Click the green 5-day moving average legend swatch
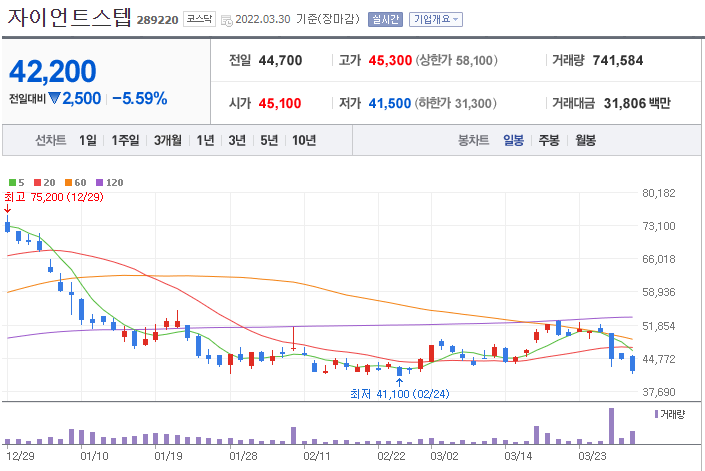Image resolution: width=705 pixels, height=471 pixels. (13, 182)
